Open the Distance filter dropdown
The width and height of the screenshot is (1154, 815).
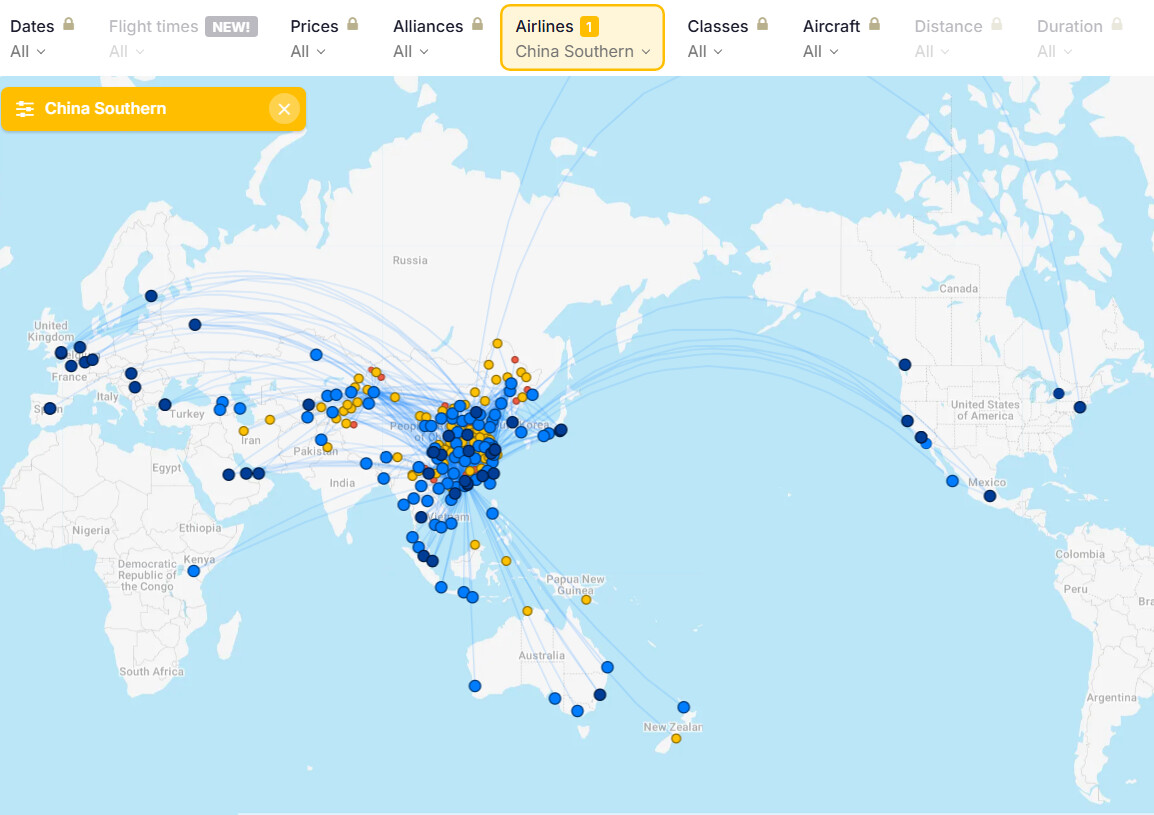pos(958,38)
